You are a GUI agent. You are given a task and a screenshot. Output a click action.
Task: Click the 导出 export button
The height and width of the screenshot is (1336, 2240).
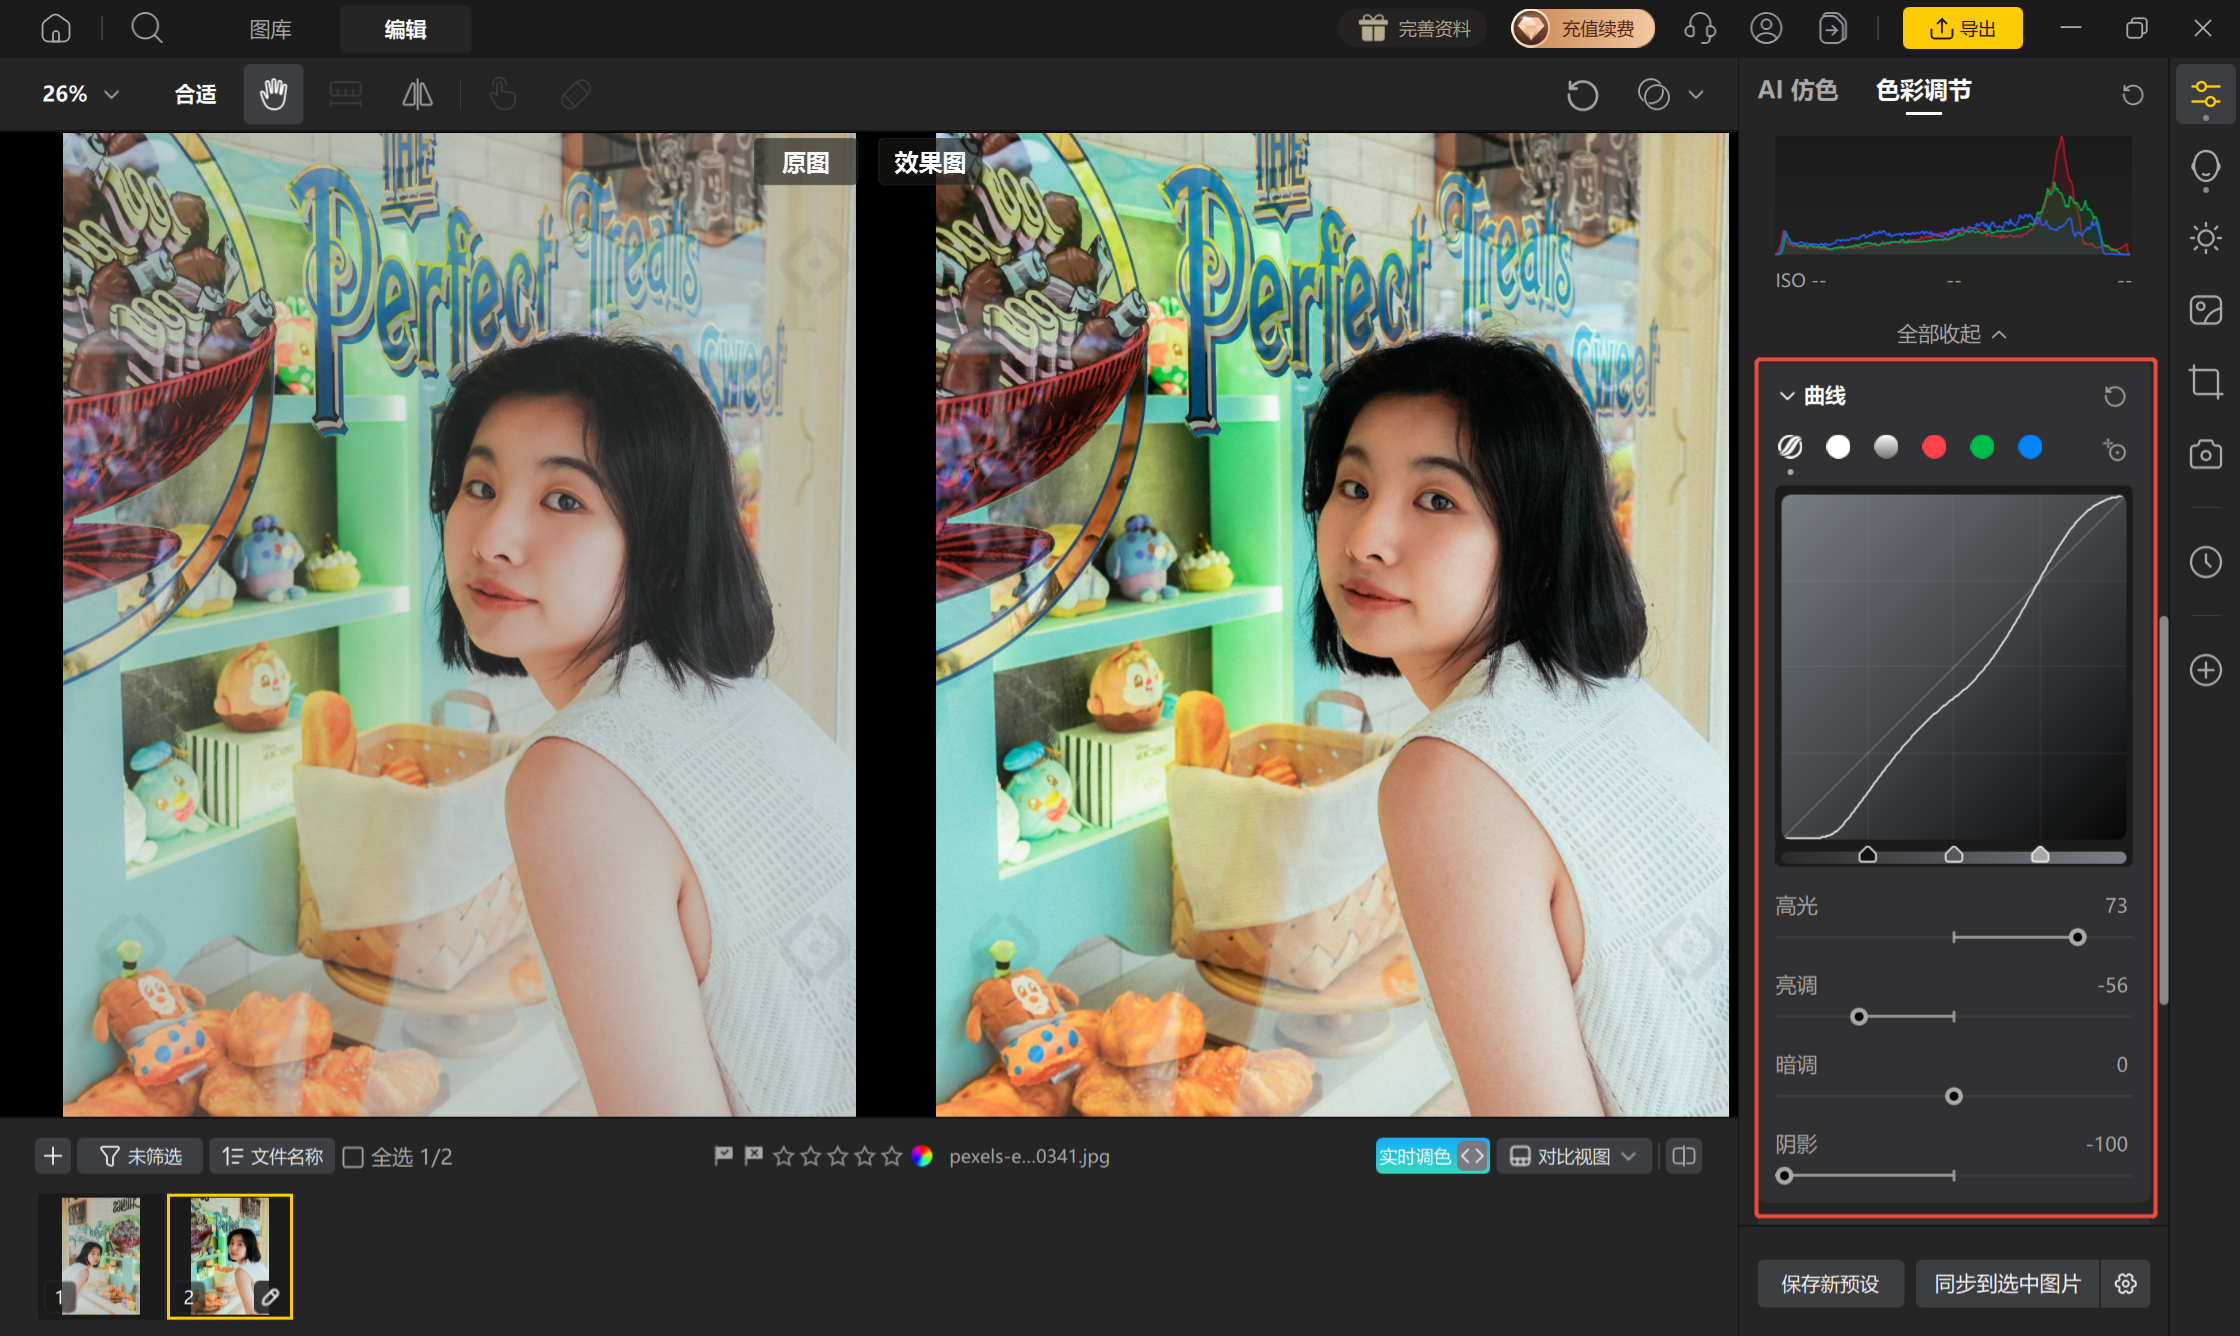1962,28
